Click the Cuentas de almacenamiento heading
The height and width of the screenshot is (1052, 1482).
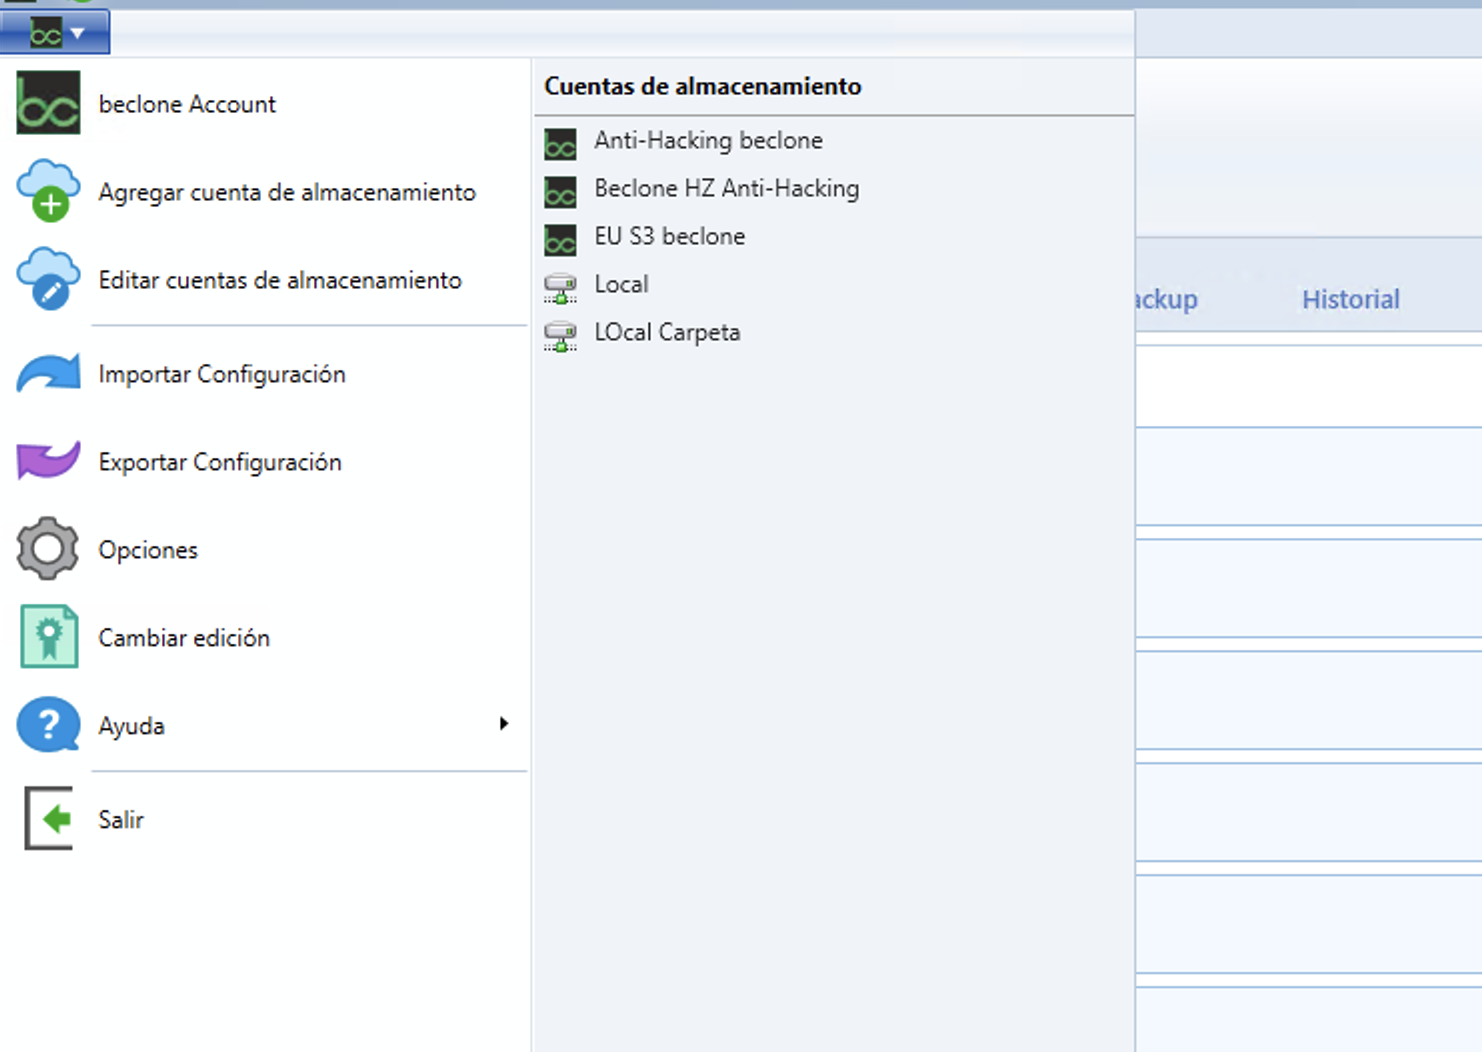pos(702,86)
